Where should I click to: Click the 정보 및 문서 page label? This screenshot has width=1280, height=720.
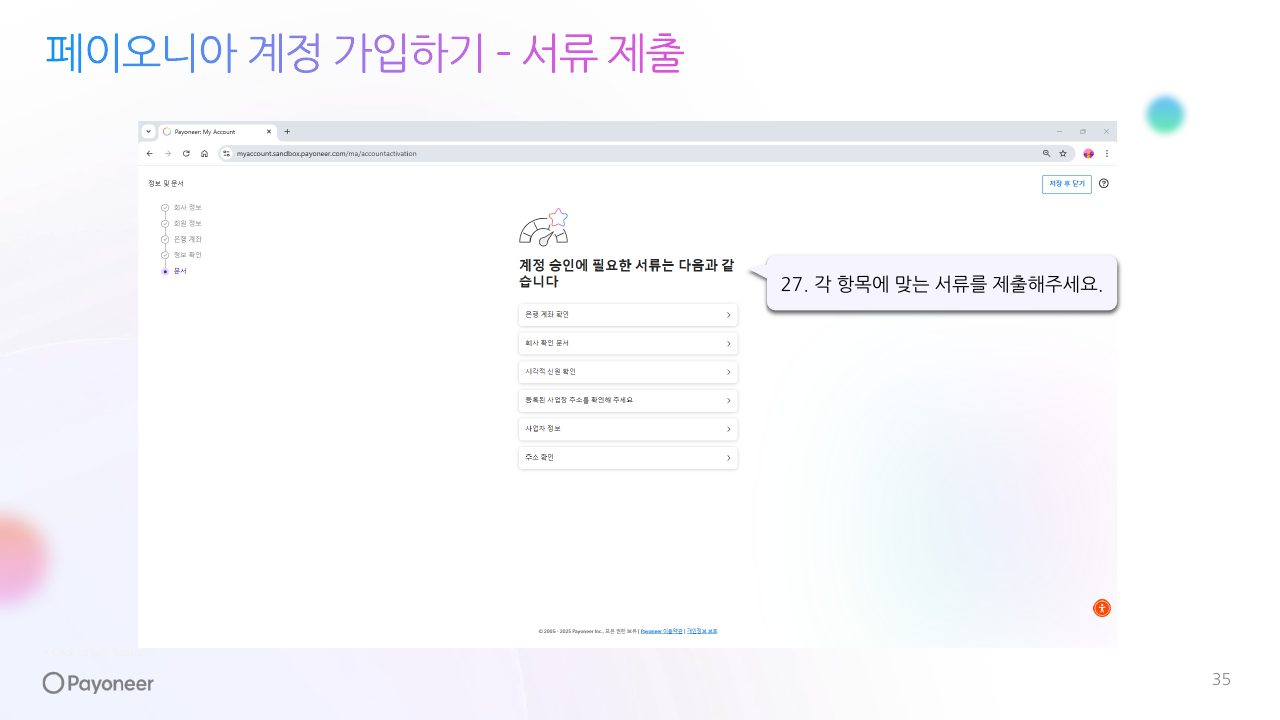(166, 183)
